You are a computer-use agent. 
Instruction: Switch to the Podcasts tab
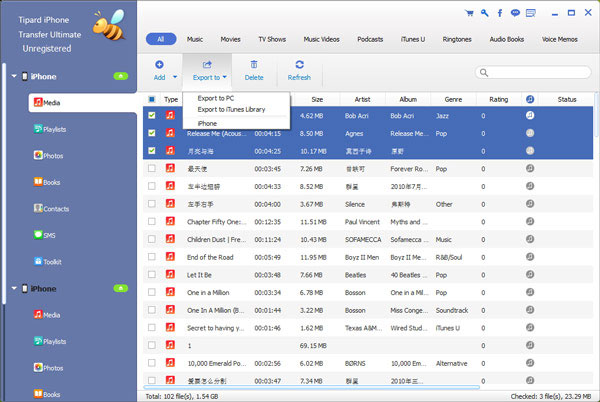point(370,39)
